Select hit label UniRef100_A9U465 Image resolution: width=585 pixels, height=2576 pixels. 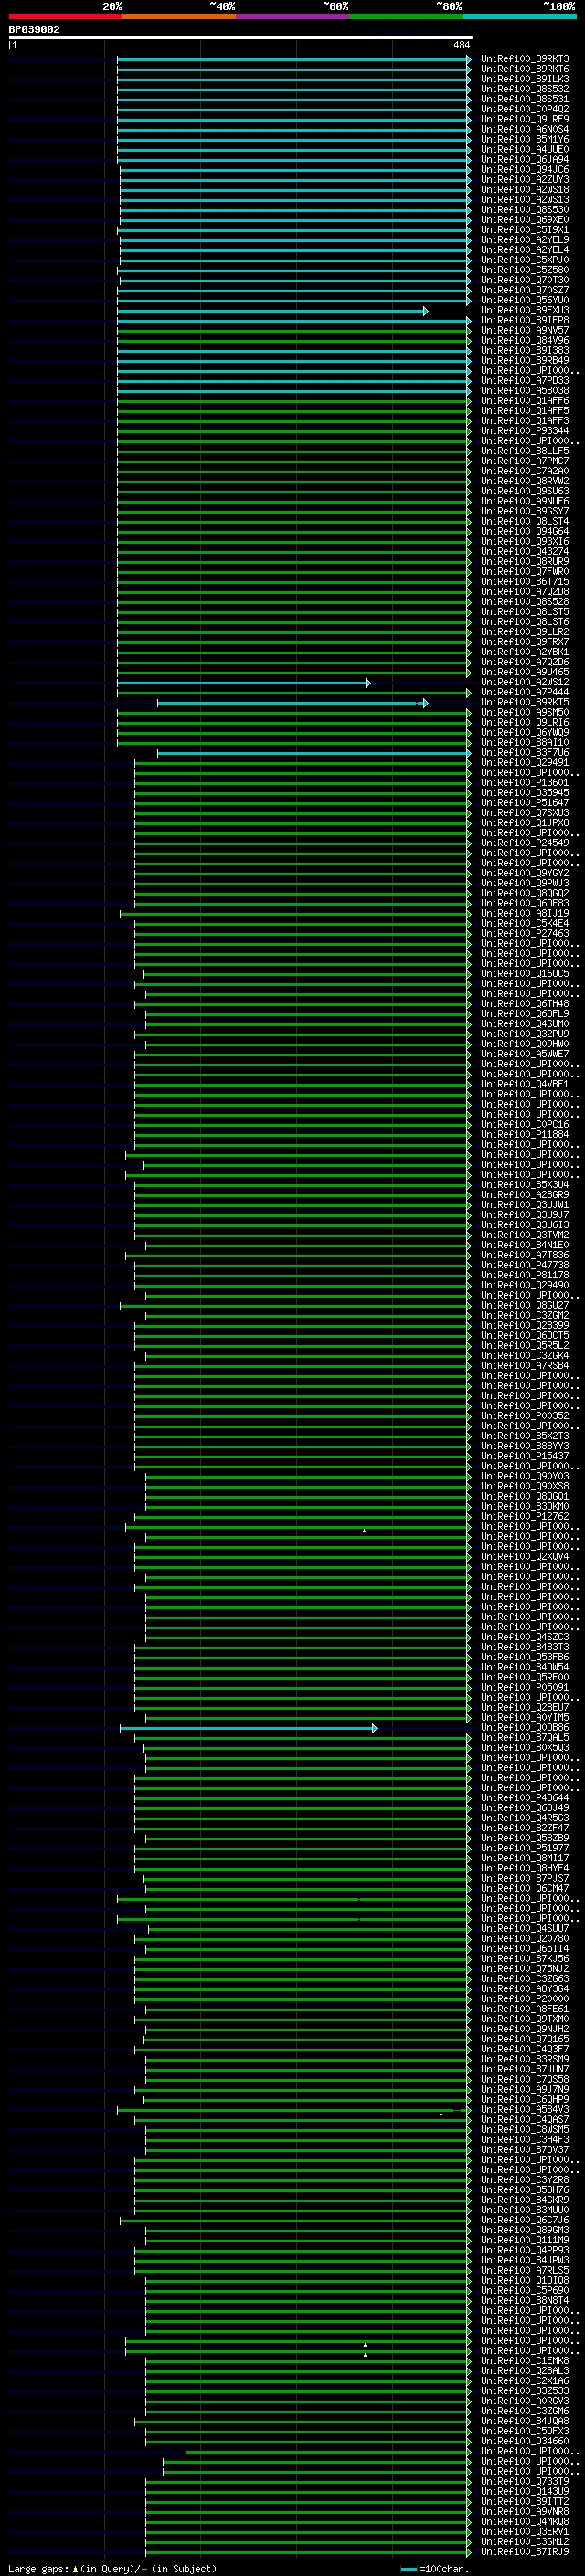(x=525, y=672)
